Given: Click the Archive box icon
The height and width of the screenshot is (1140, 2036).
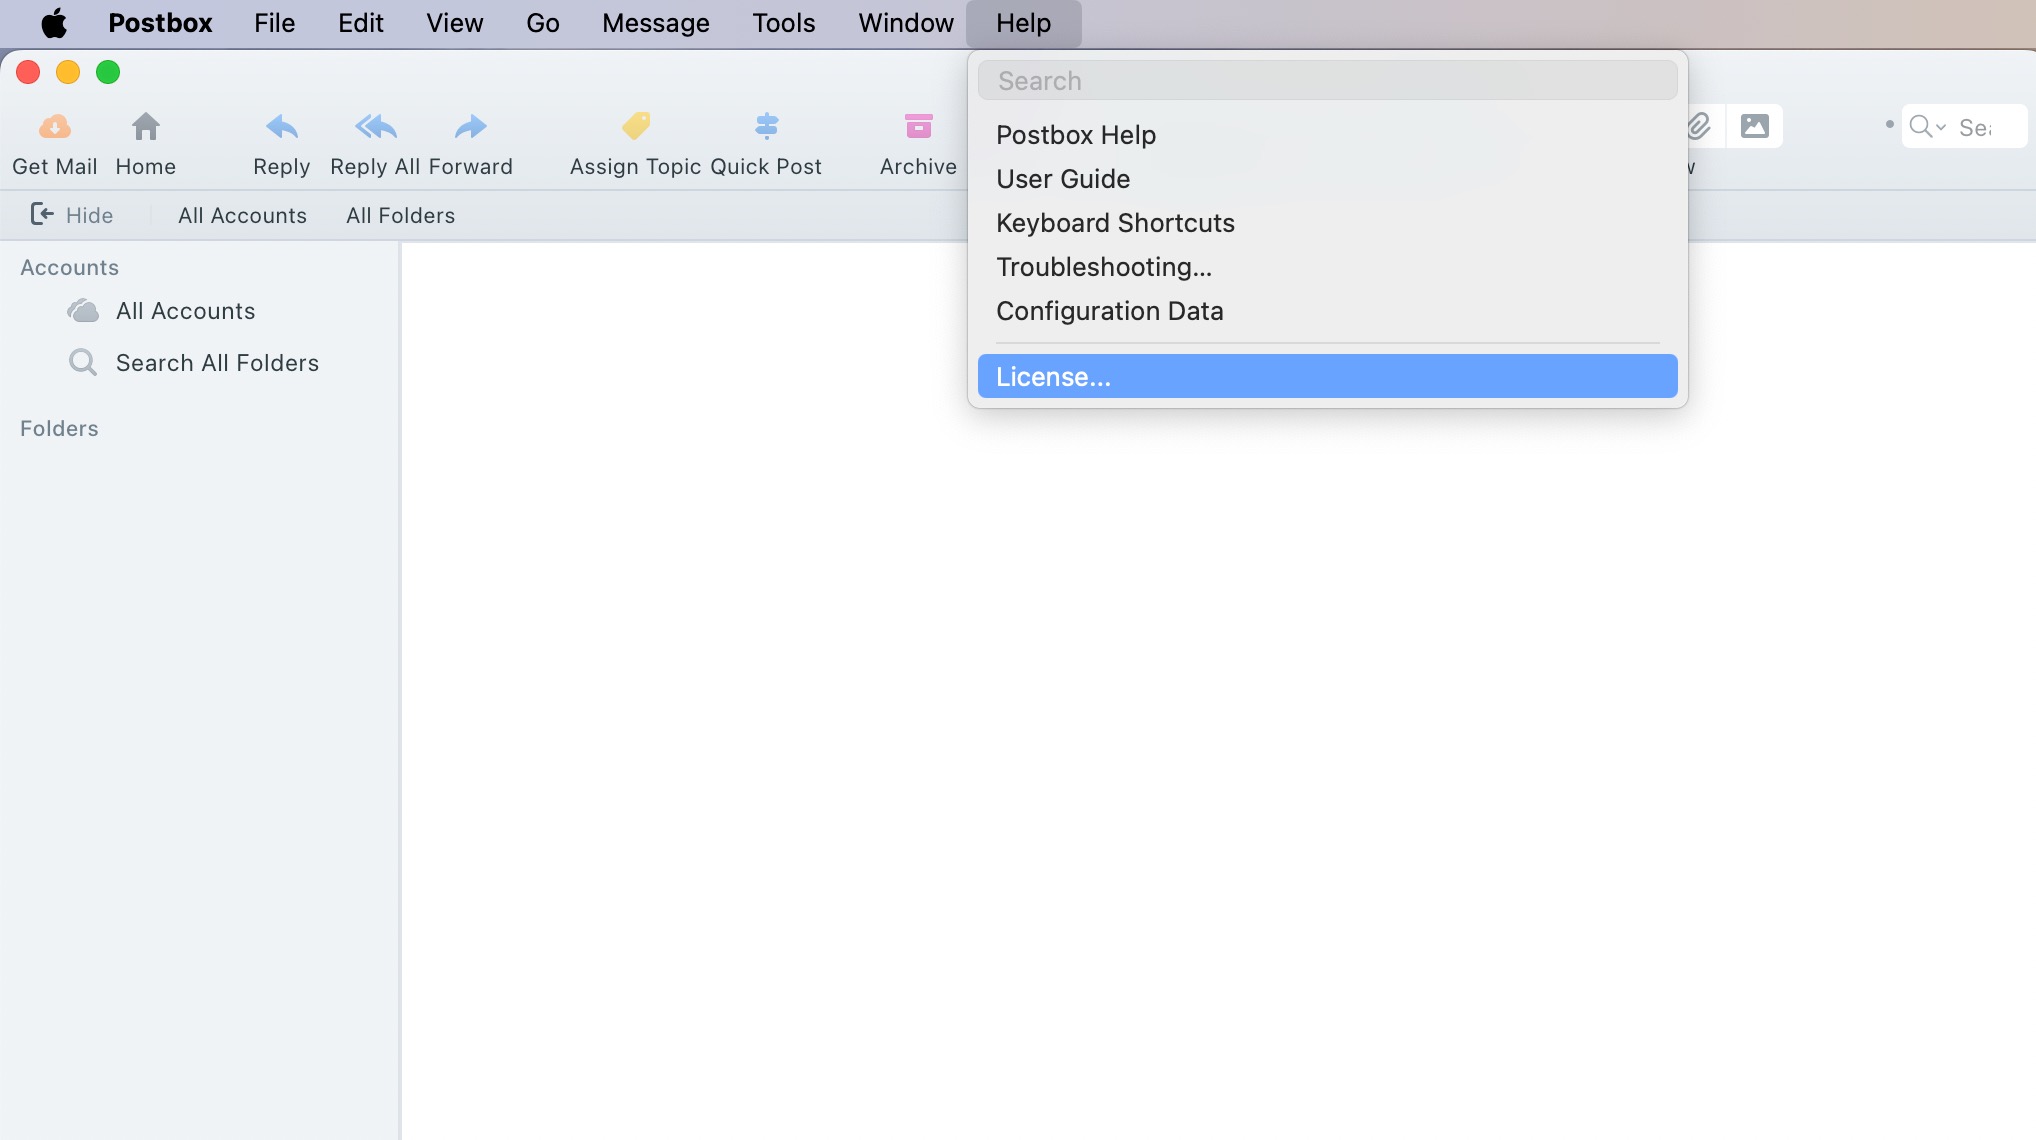Looking at the screenshot, I should click(x=918, y=126).
